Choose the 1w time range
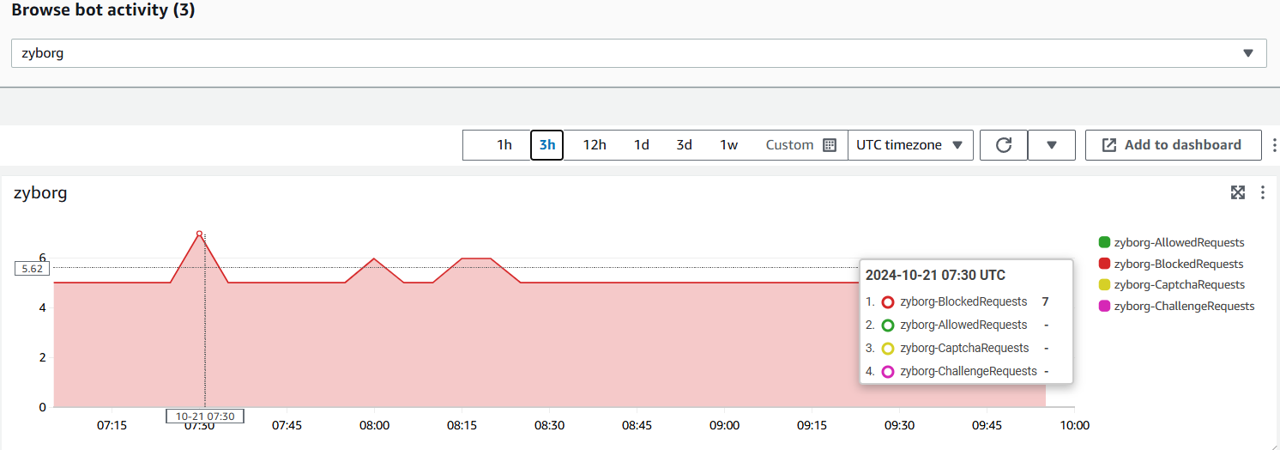This screenshot has width=1280, height=450. pos(729,145)
